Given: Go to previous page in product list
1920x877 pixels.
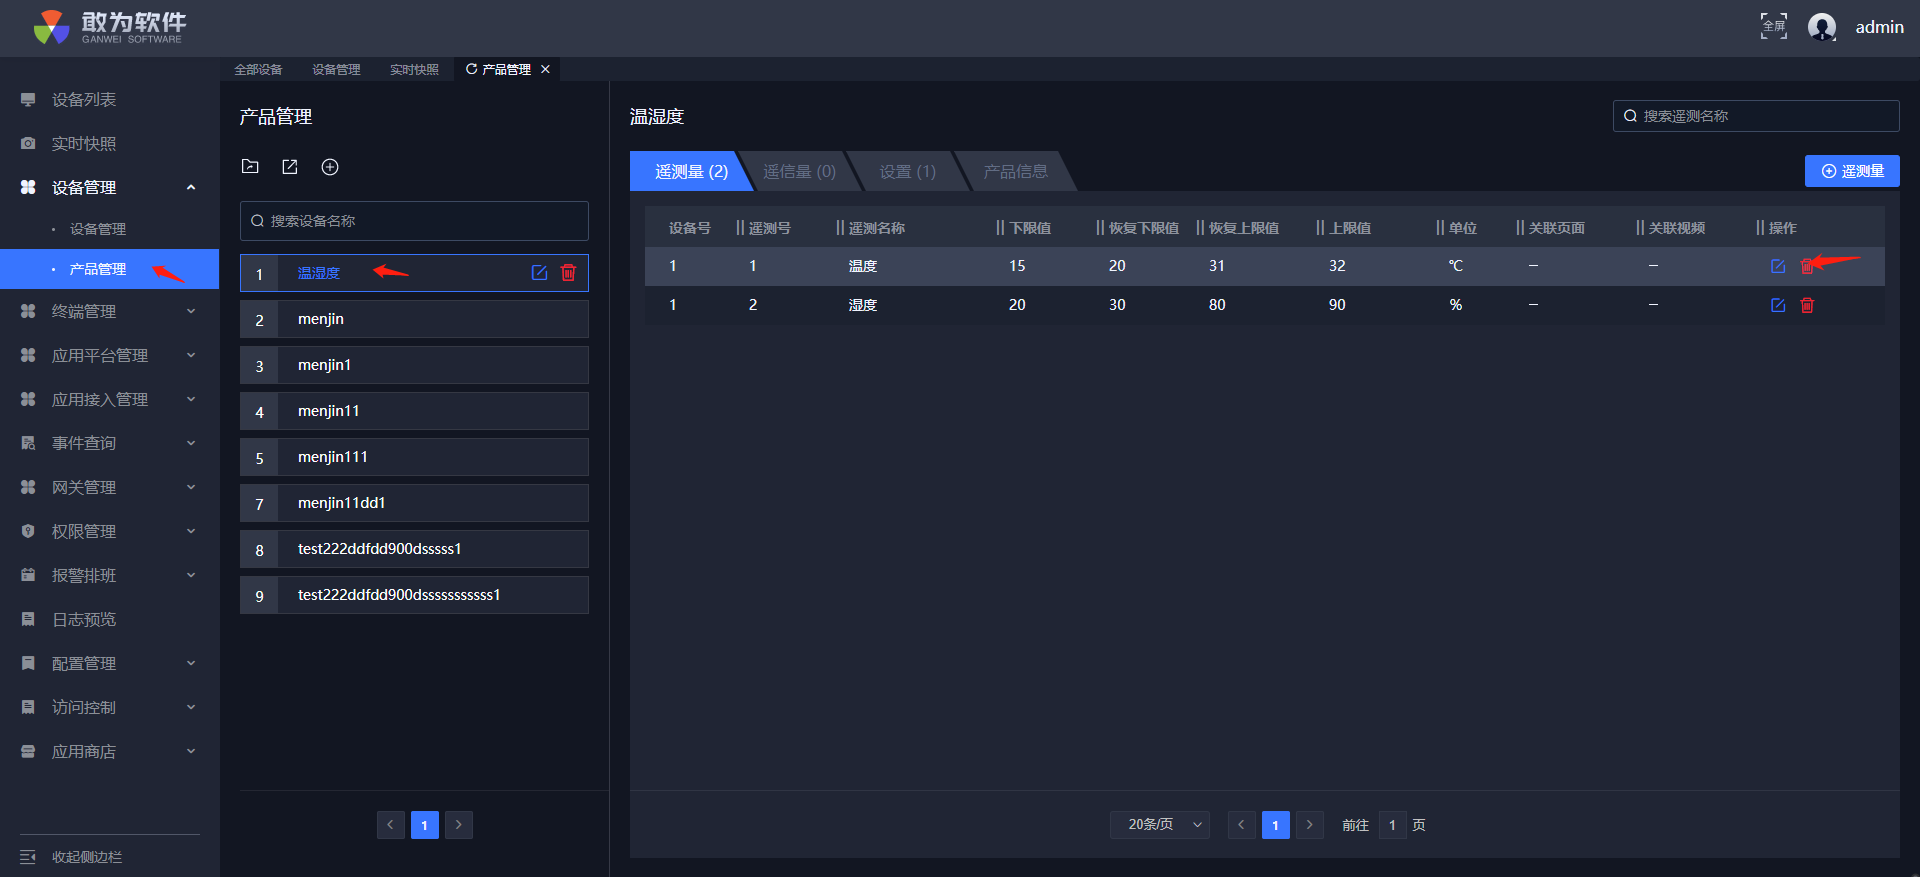Looking at the screenshot, I should 391,825.
